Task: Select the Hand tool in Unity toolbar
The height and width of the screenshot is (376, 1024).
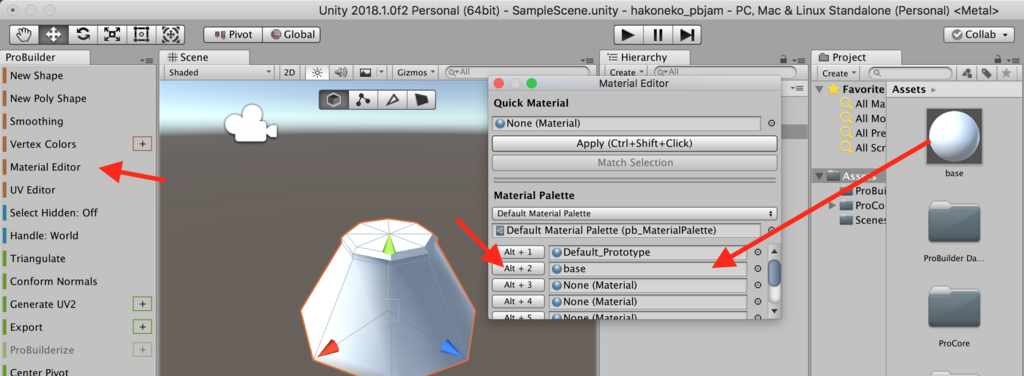Action: click(x=23, y=34)
